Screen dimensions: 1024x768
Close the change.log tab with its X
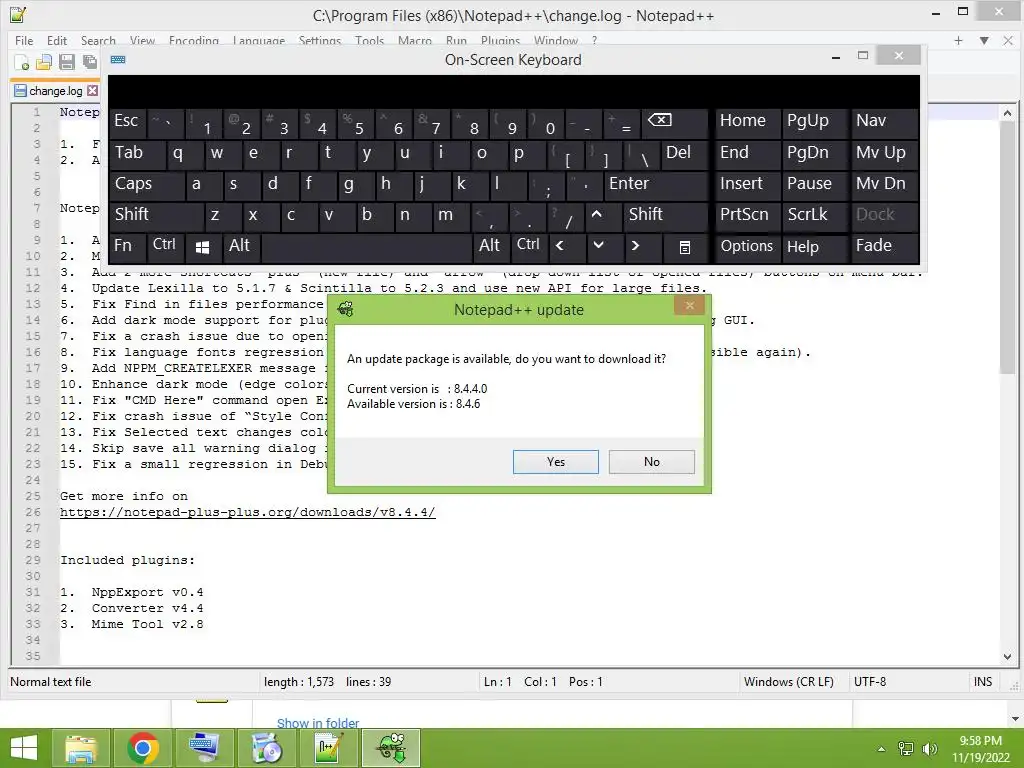pos(93,91)
